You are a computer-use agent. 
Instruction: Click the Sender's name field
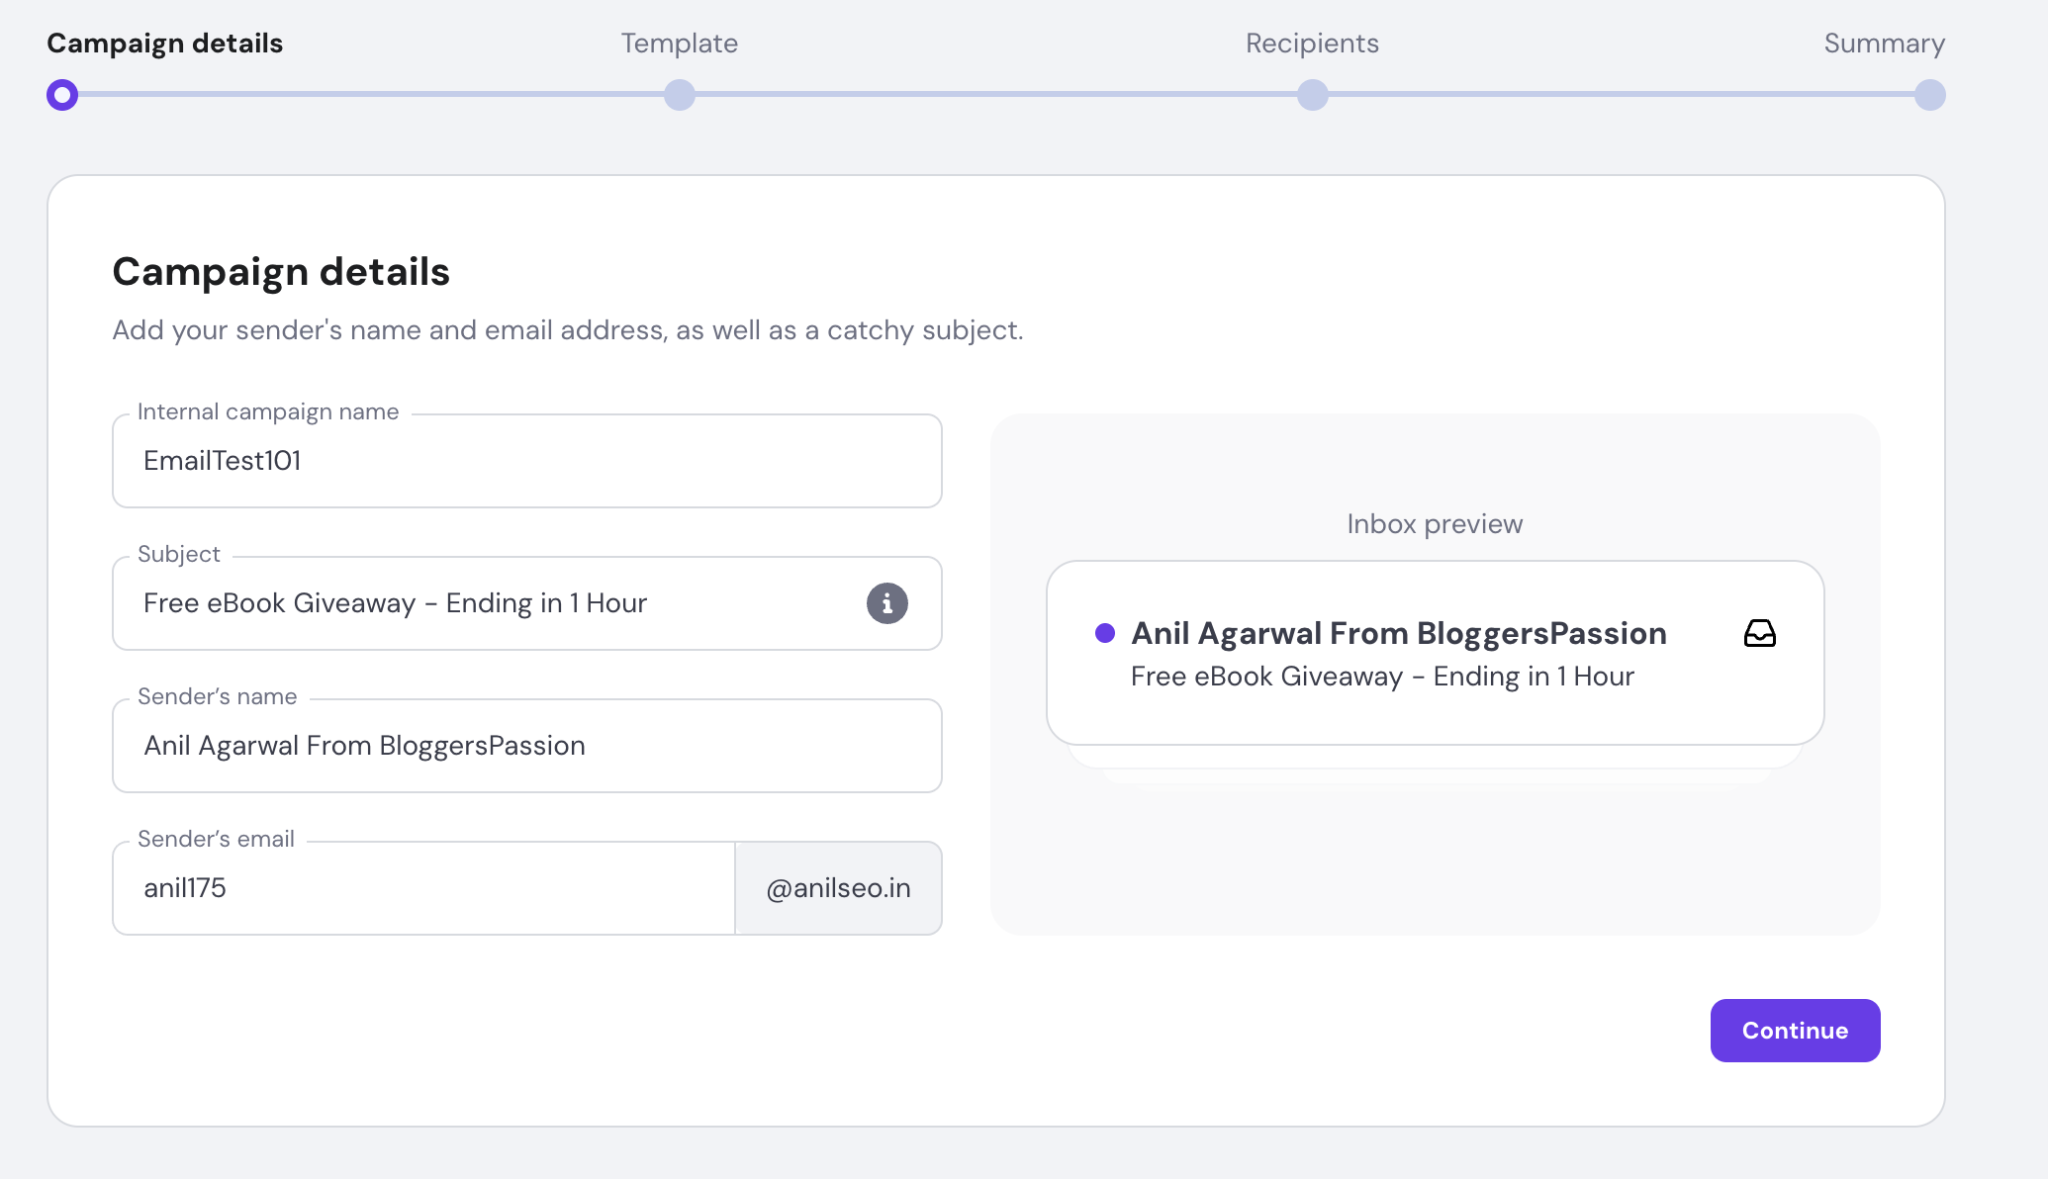click(526, 746)
